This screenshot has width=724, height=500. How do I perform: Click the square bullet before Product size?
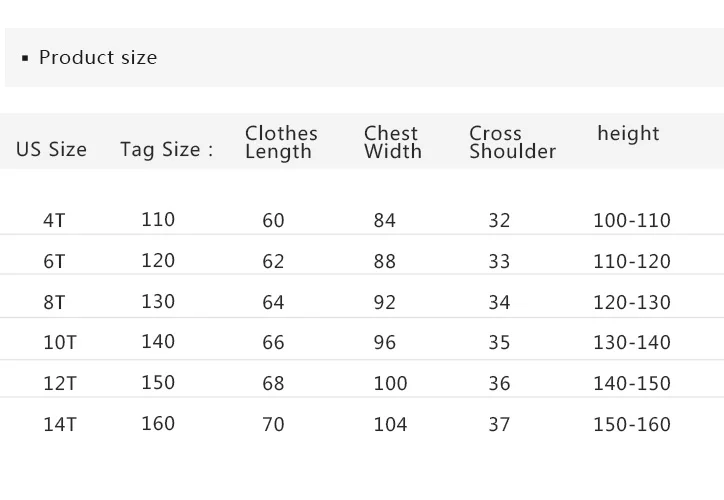click(25, 58)
